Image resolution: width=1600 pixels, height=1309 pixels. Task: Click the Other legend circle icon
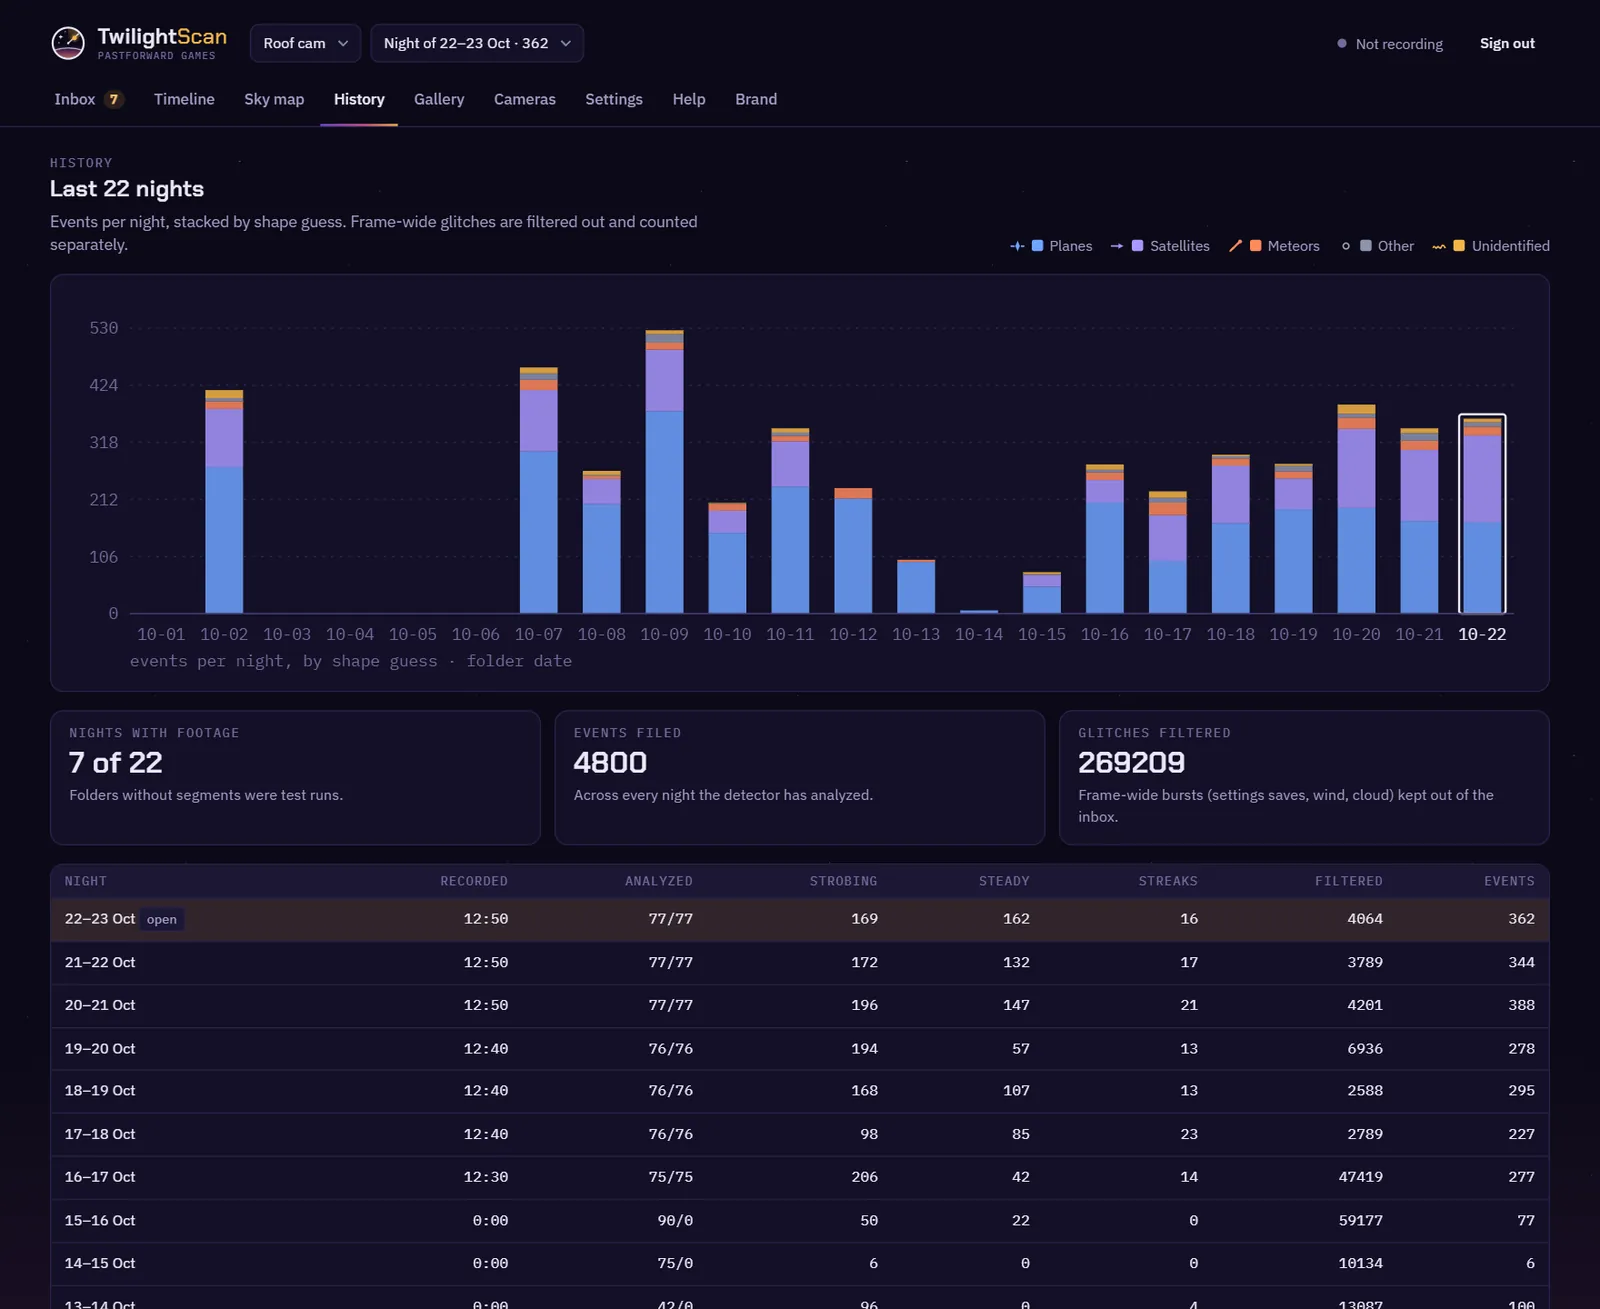point(1346,246)
